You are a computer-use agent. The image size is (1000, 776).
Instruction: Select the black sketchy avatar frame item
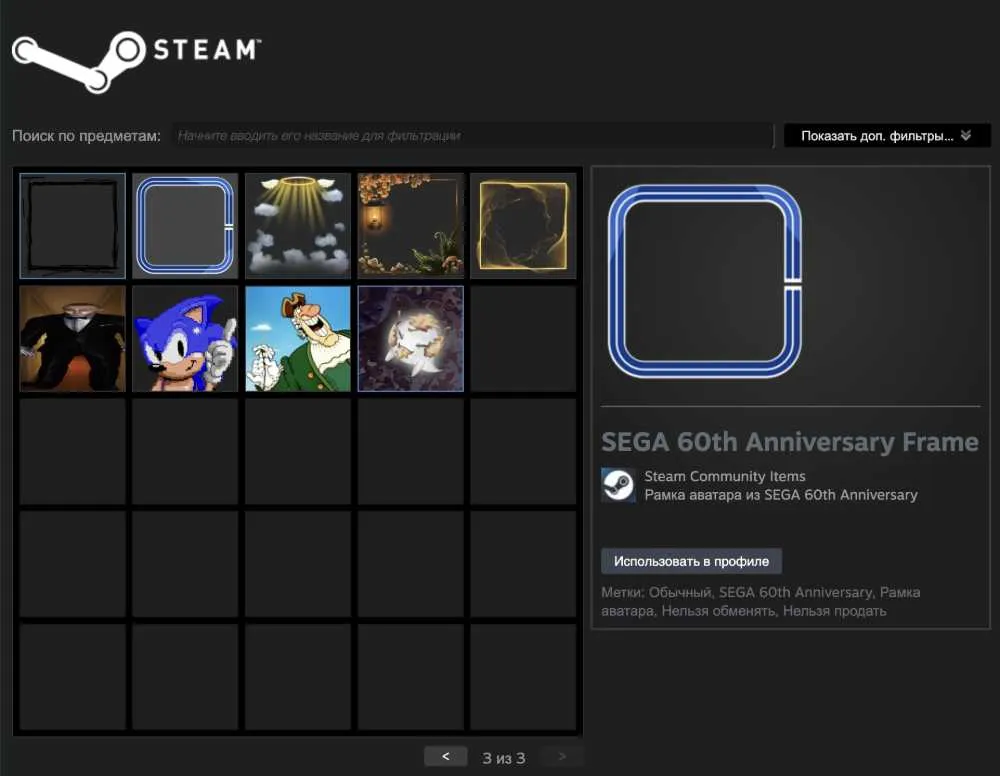[72, 226]
